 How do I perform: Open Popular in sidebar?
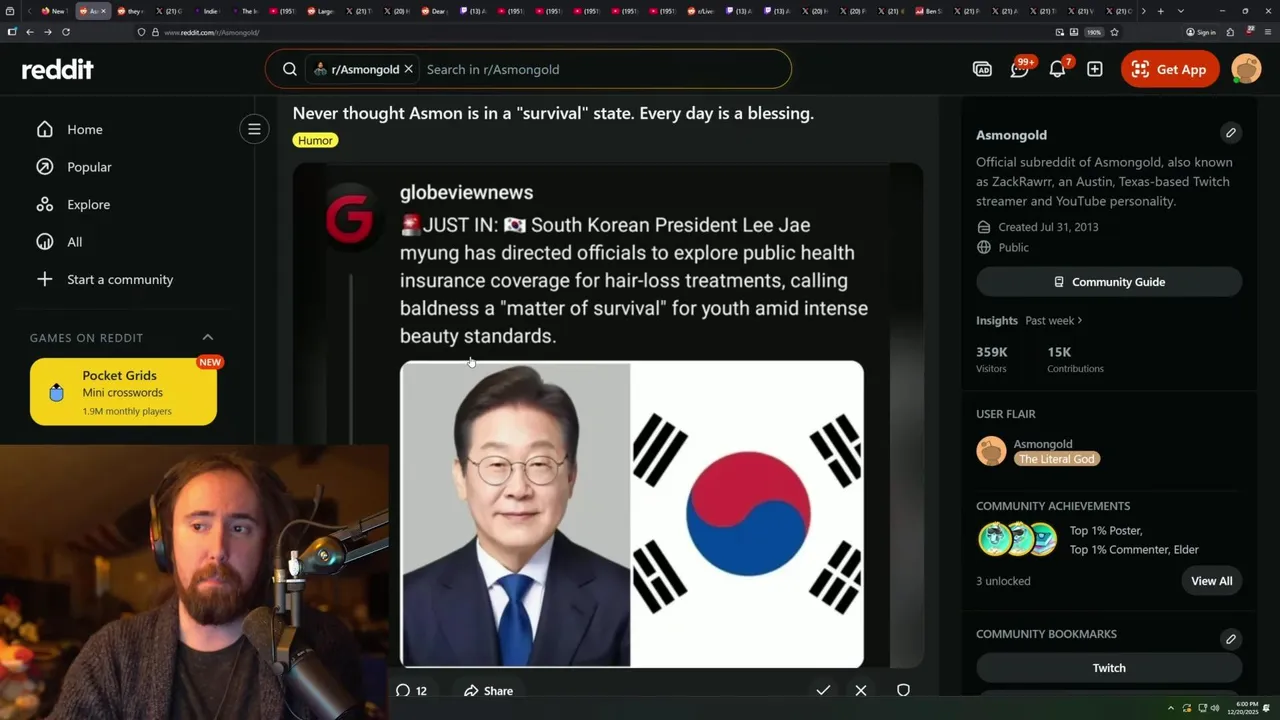coord(75,167)
